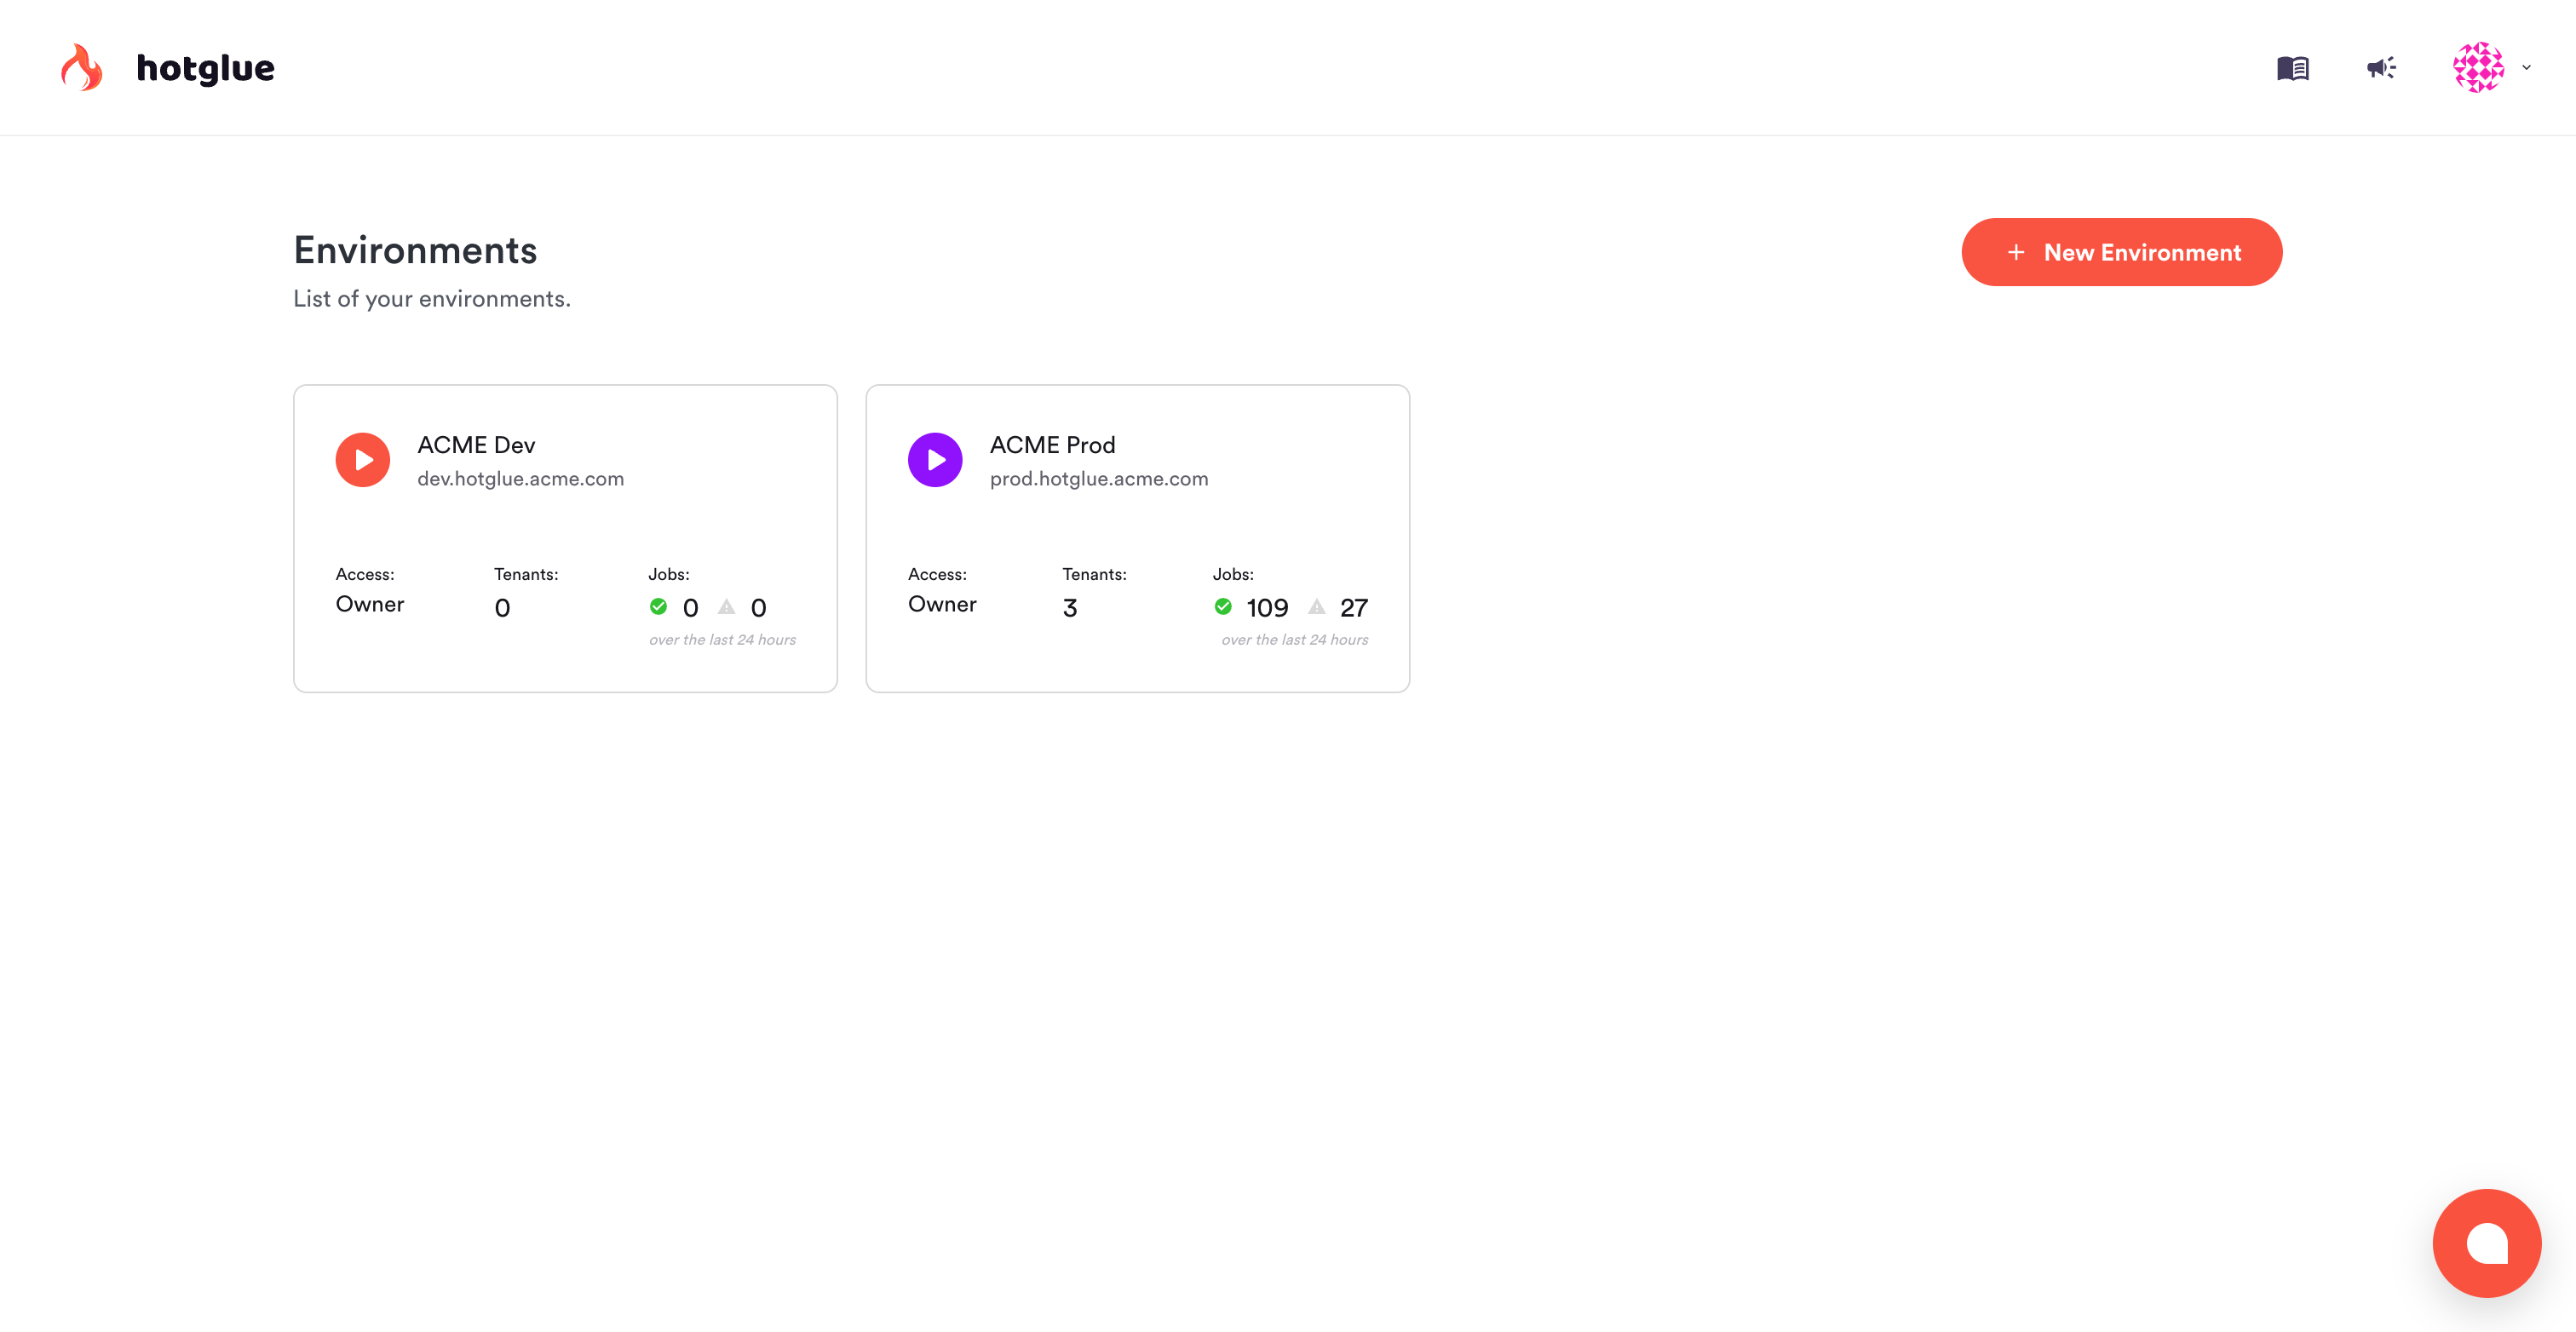
Task: Click the pink user avatar icon
Action: click(x=2478, y=67)
